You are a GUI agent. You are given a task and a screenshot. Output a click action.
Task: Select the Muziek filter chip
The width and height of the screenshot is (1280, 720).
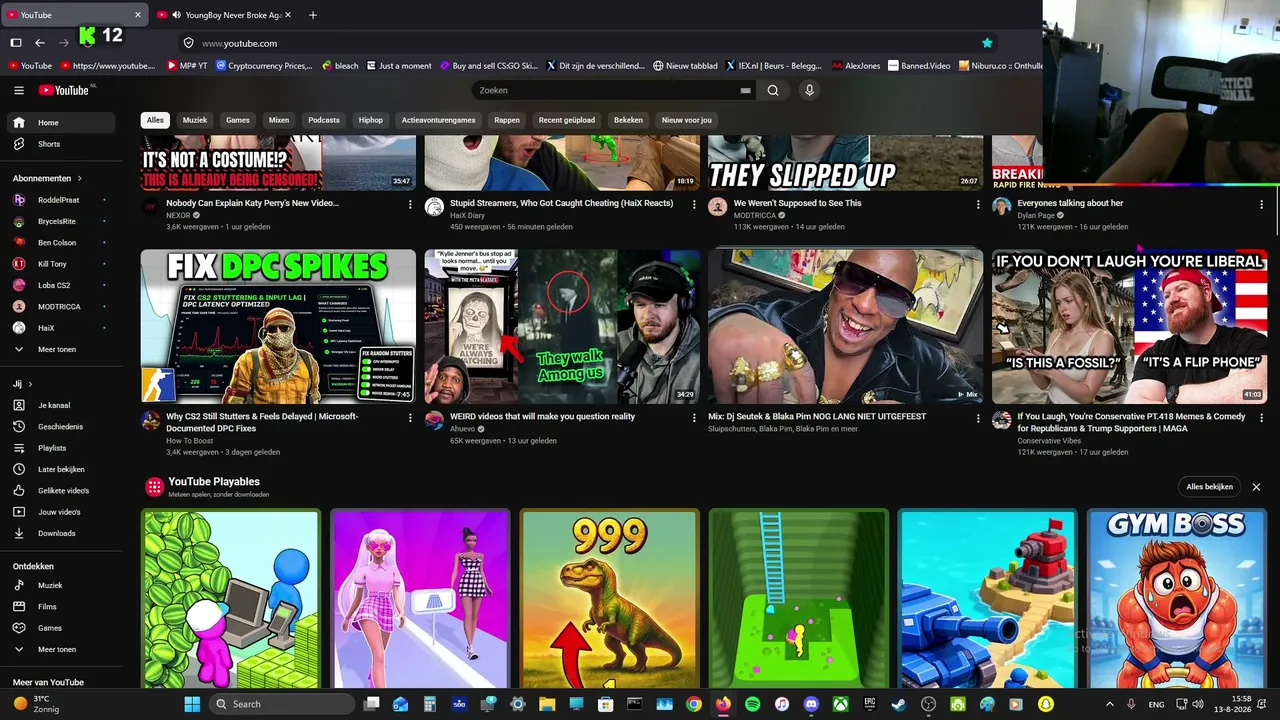(195, 120)
